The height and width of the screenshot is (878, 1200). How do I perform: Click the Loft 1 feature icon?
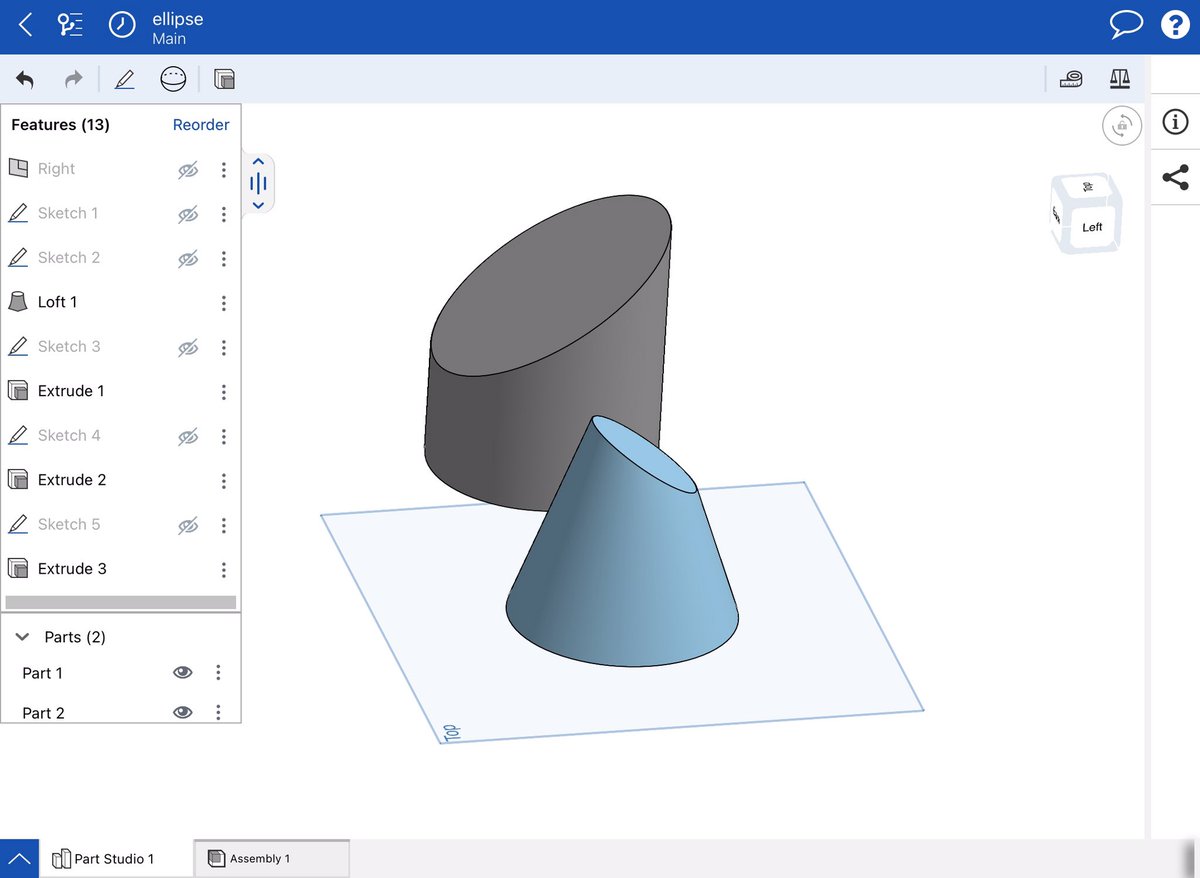coord(18,302)
